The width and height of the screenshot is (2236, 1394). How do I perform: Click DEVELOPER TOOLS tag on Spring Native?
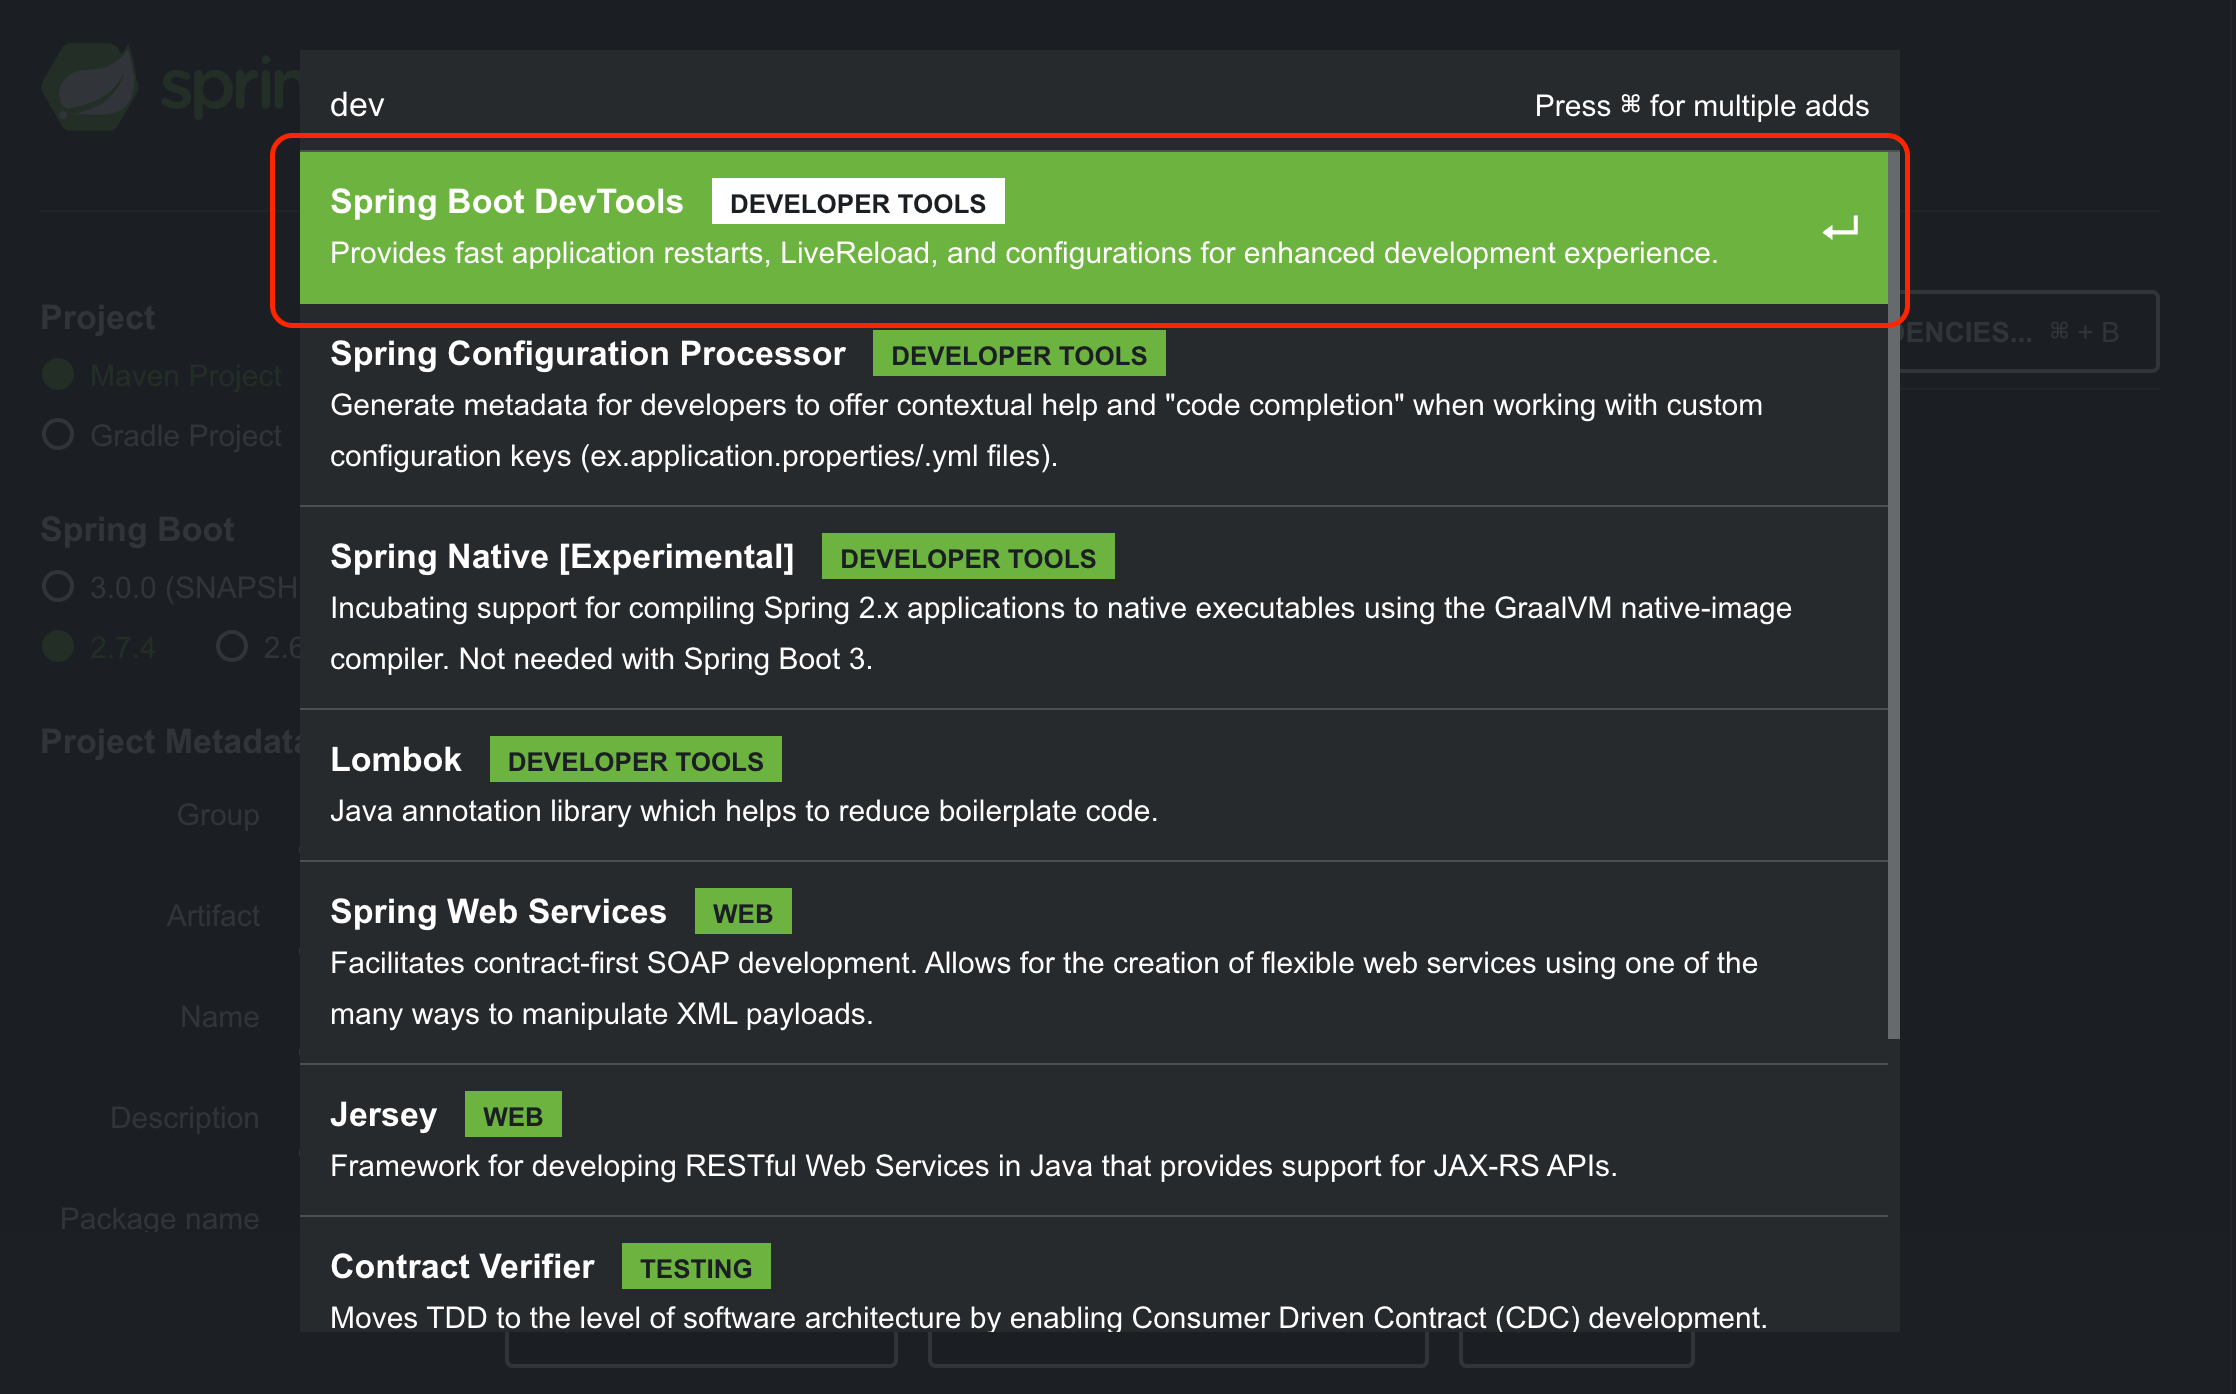pos(967,558)
